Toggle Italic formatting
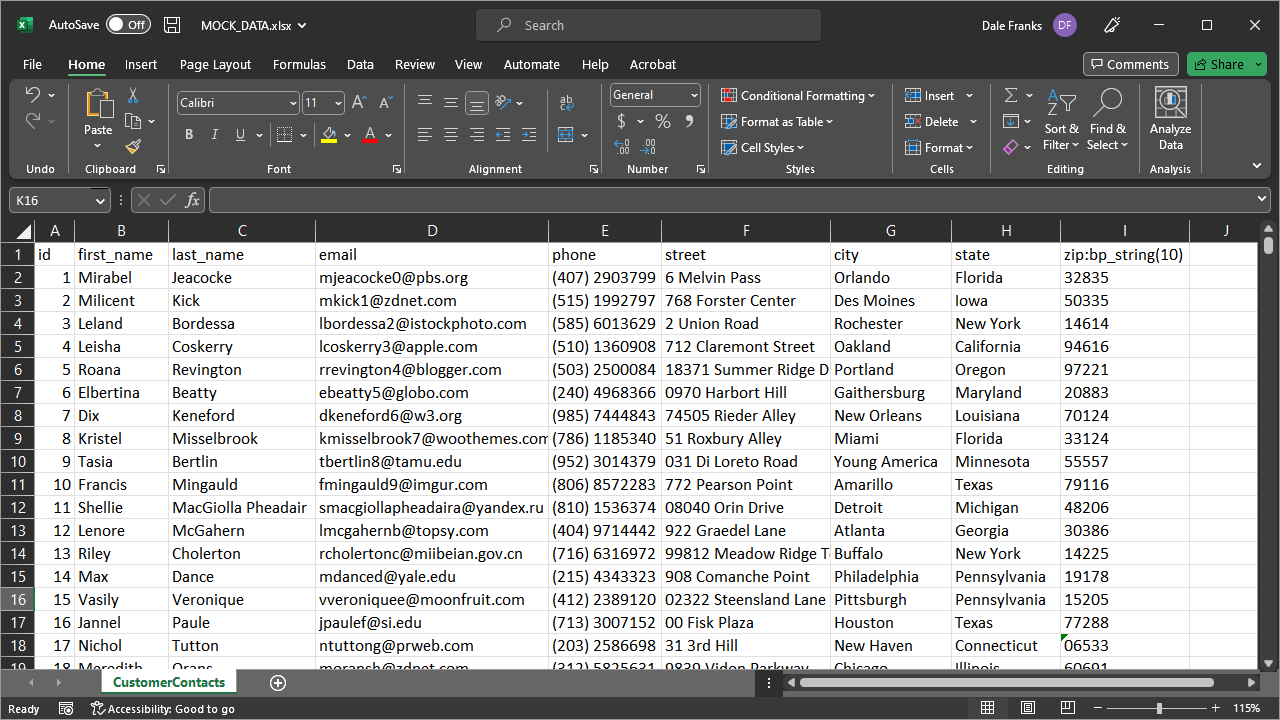This screenshot has width=1280, height=720. pos(215,135)
